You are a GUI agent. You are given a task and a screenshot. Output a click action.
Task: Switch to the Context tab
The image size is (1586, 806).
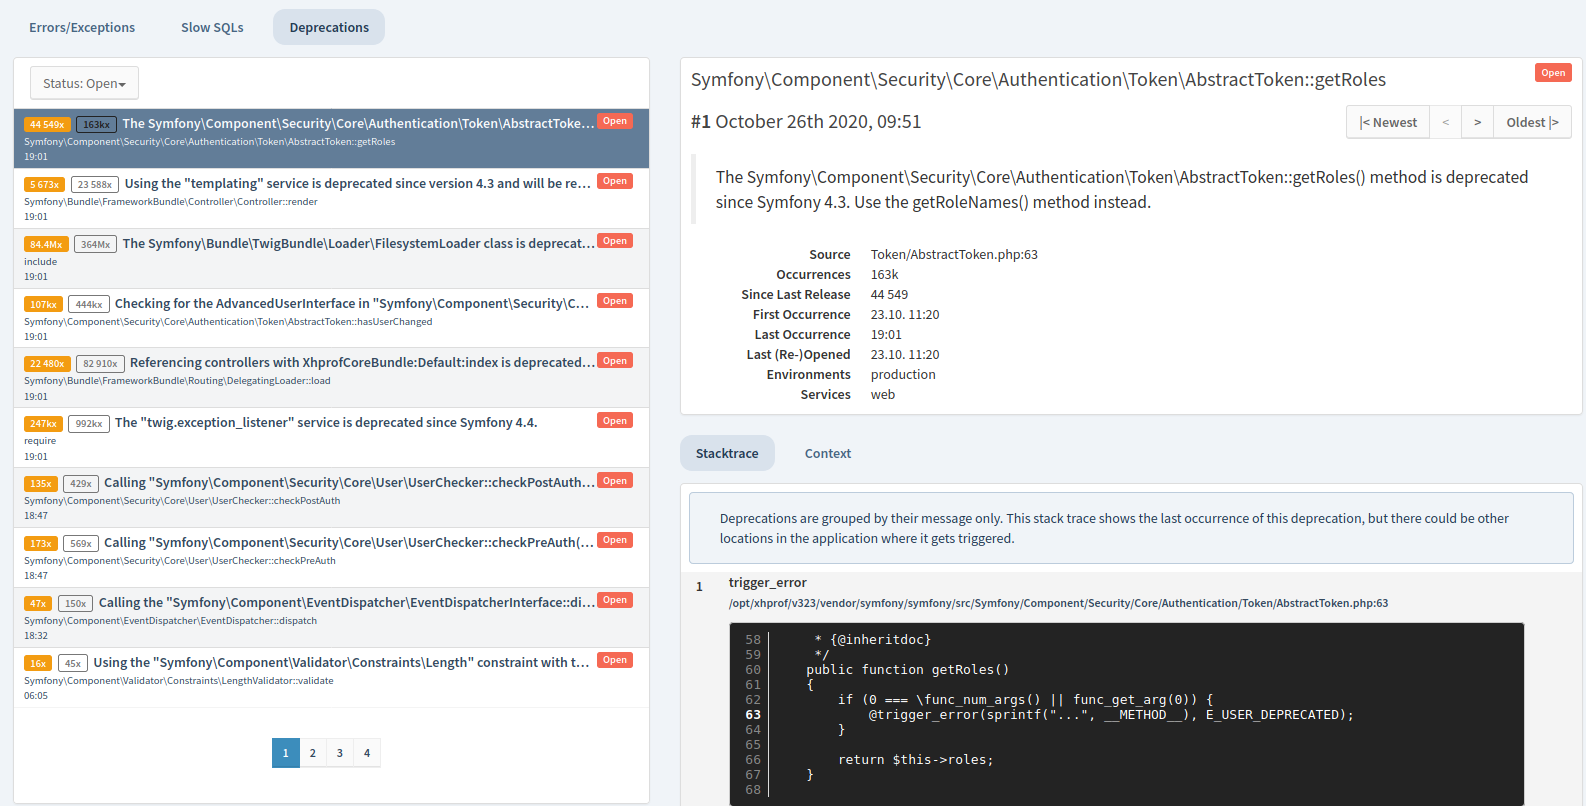[828, 453]
